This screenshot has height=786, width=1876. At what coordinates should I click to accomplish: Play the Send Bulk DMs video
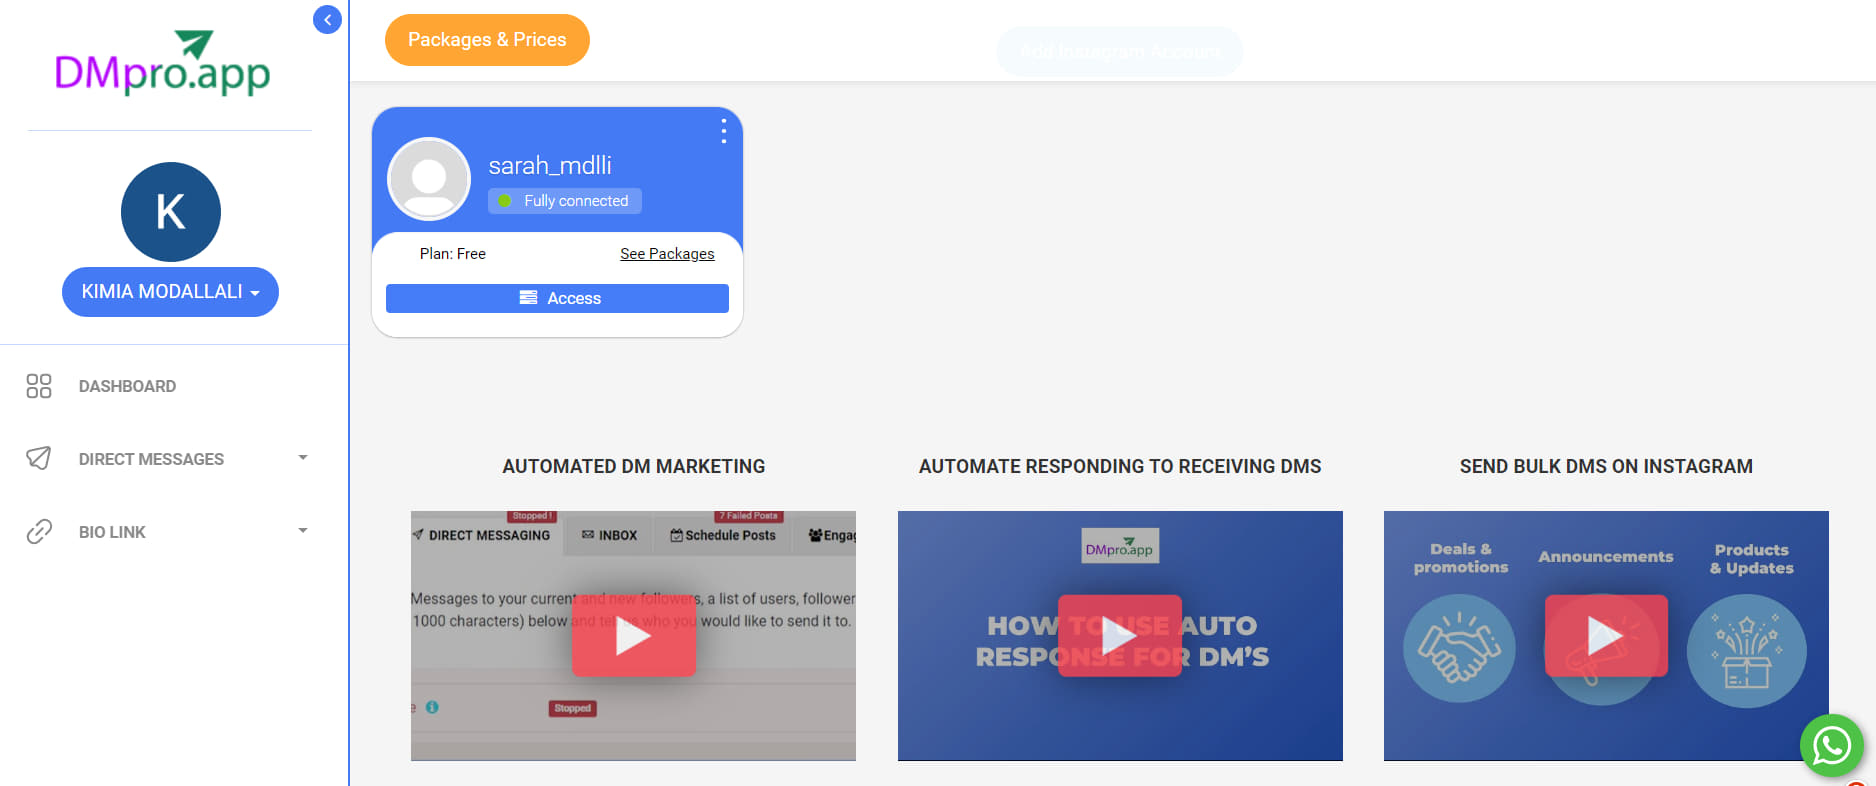(x=1606, y=636)
